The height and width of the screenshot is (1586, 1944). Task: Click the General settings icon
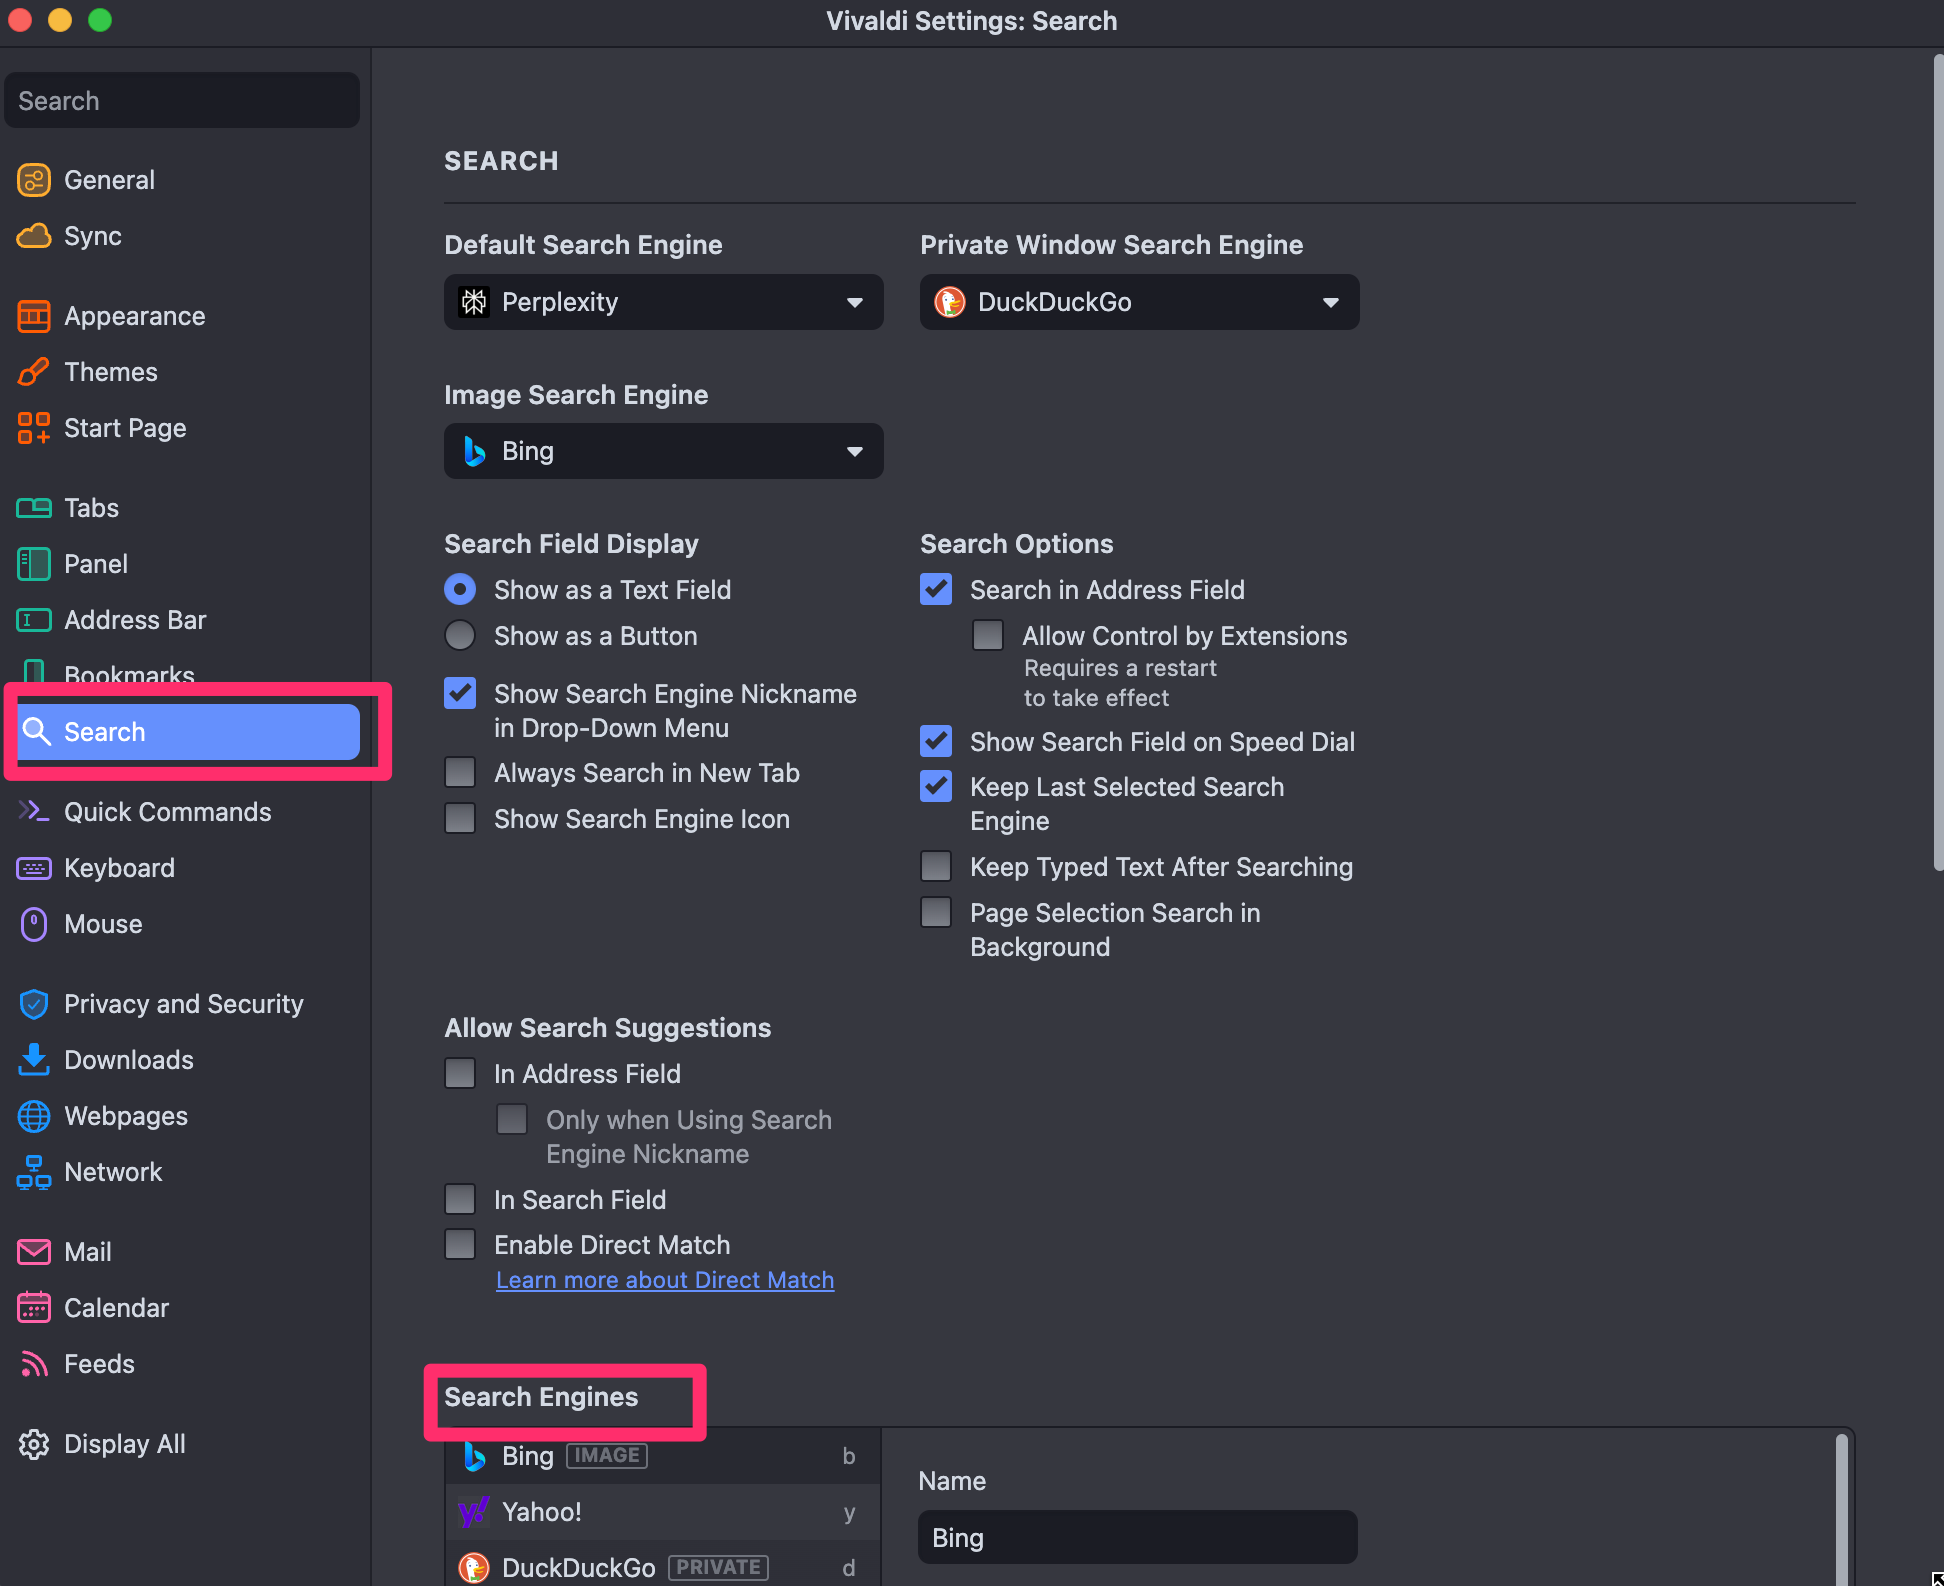34,180
